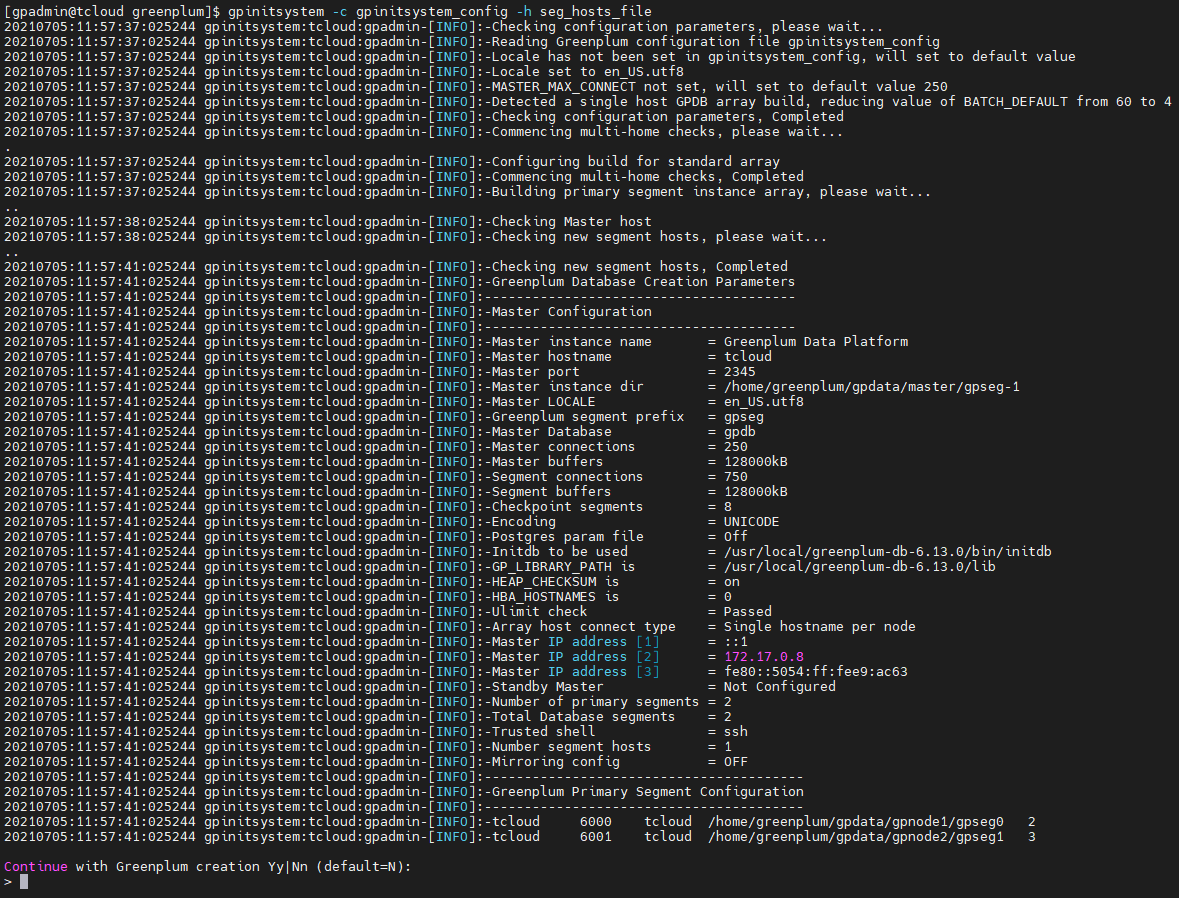Image resolution: width=1179 pixels, height=898 pixels.
Task: Select Encoding value 'UNICODE'
Action: tap(751, 522)
